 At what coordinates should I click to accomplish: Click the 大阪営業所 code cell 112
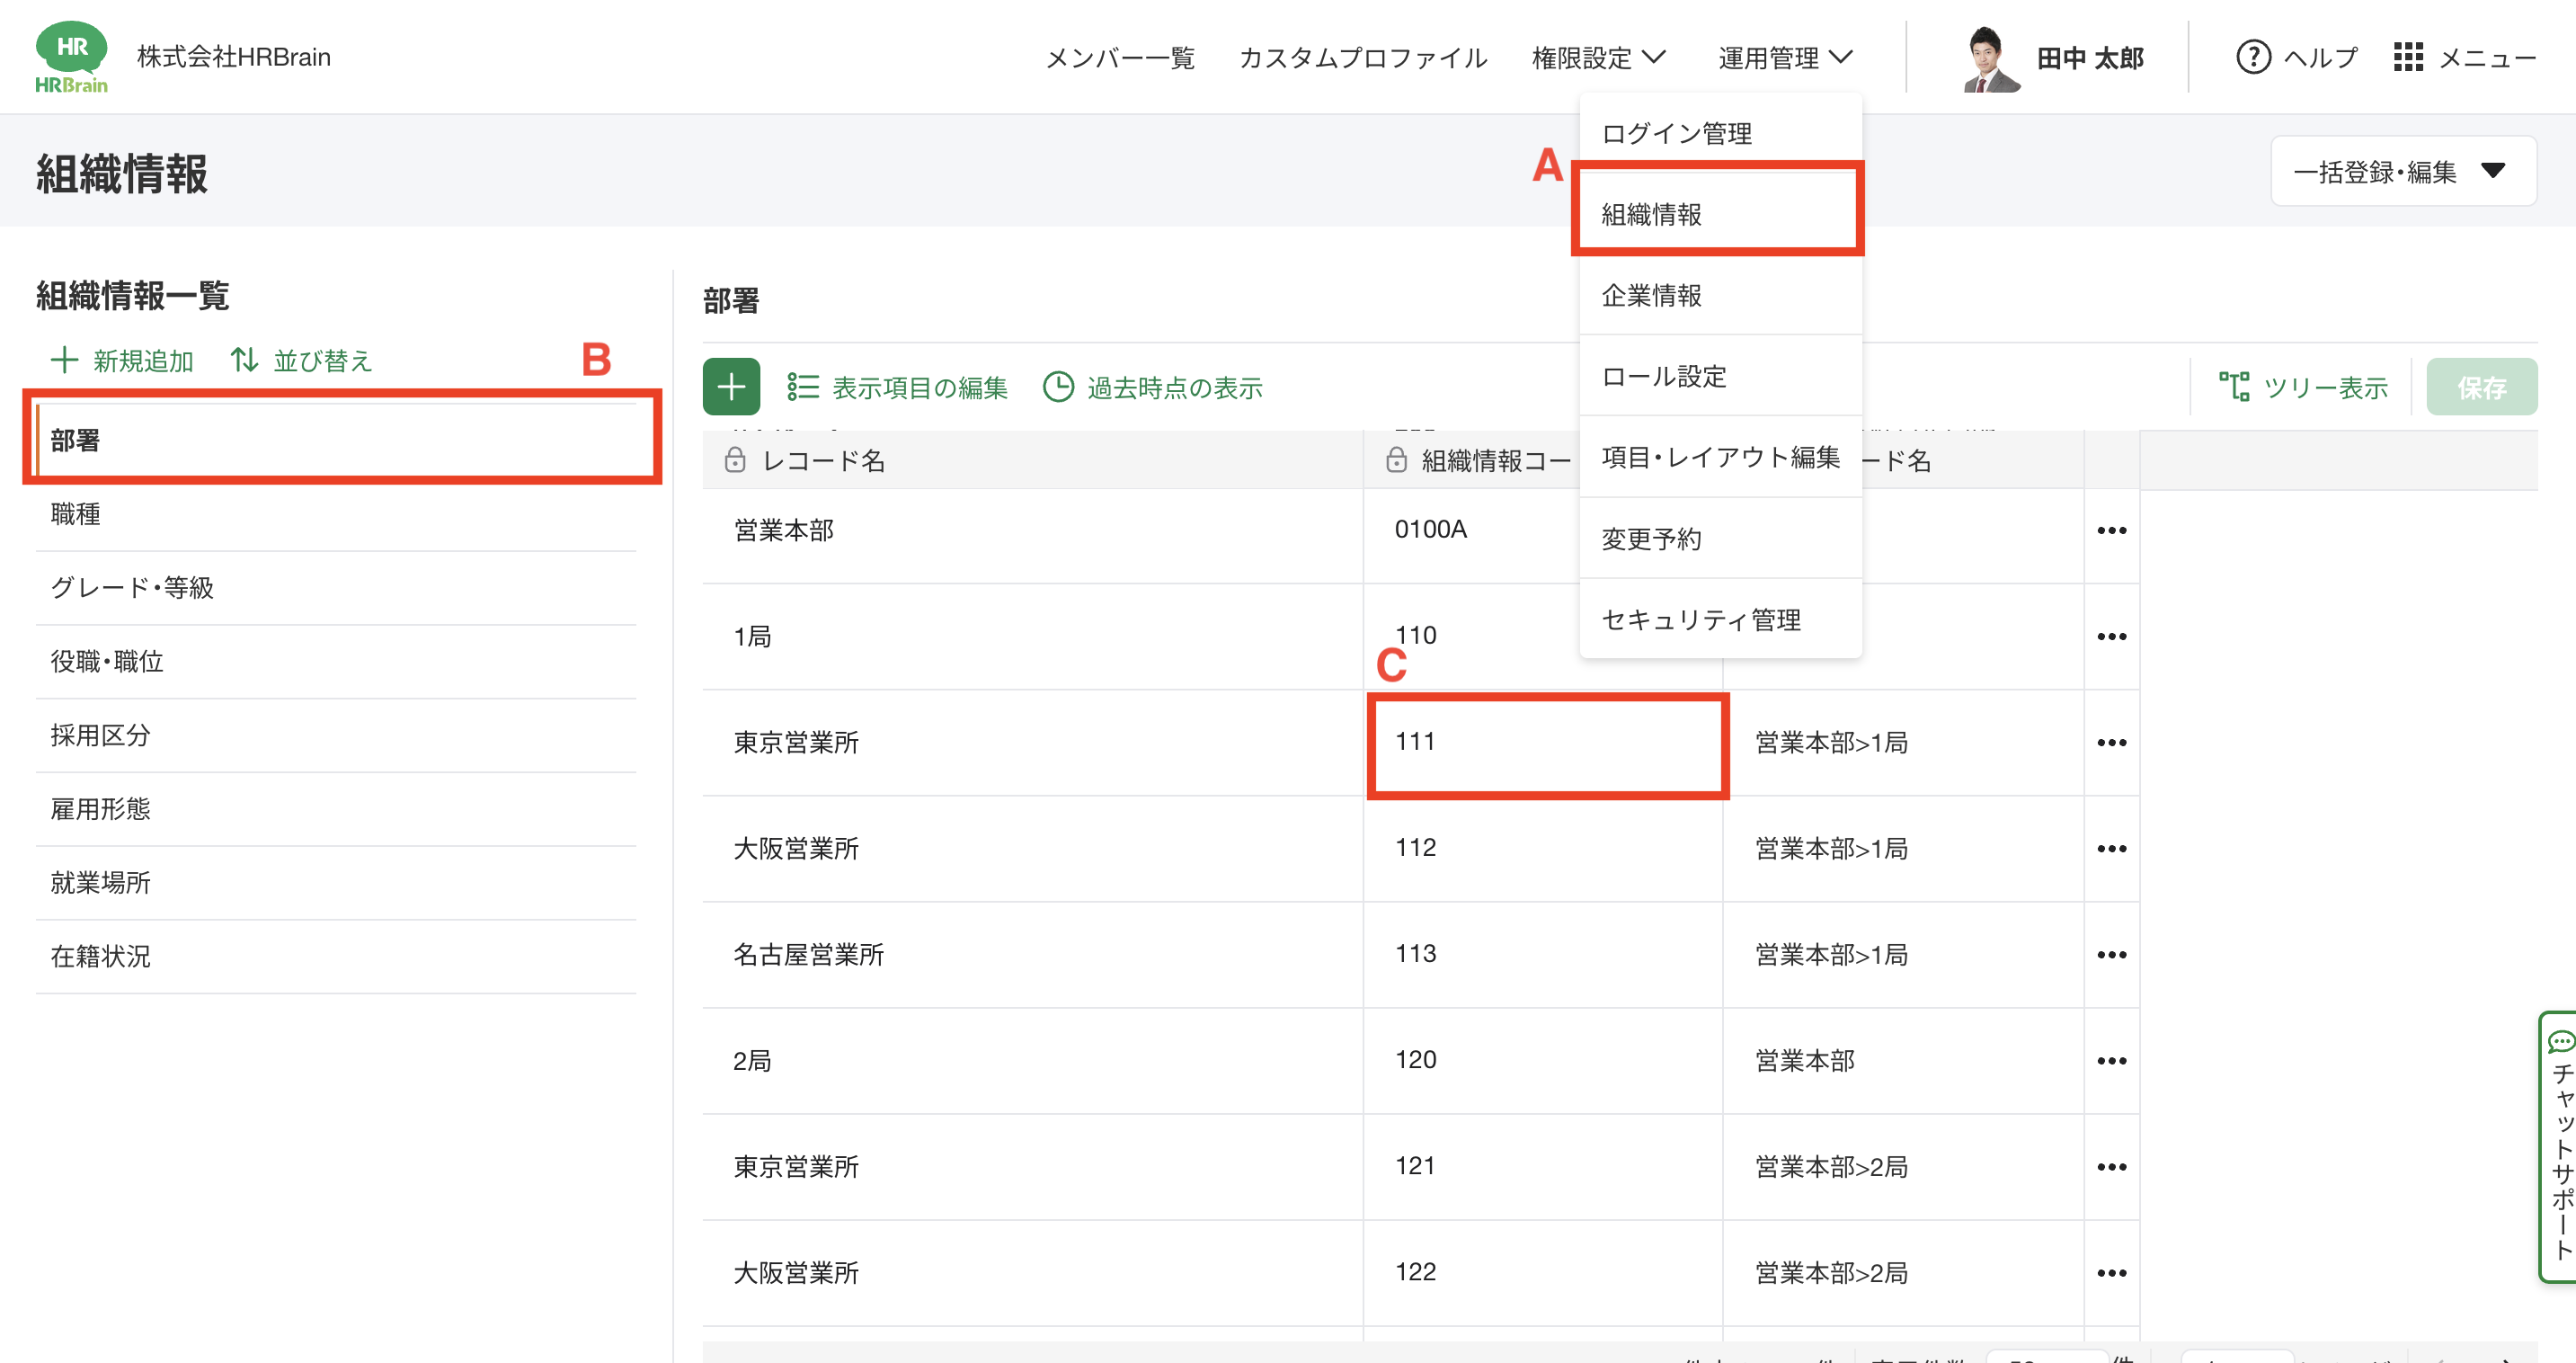click(x=1416, y=848)
